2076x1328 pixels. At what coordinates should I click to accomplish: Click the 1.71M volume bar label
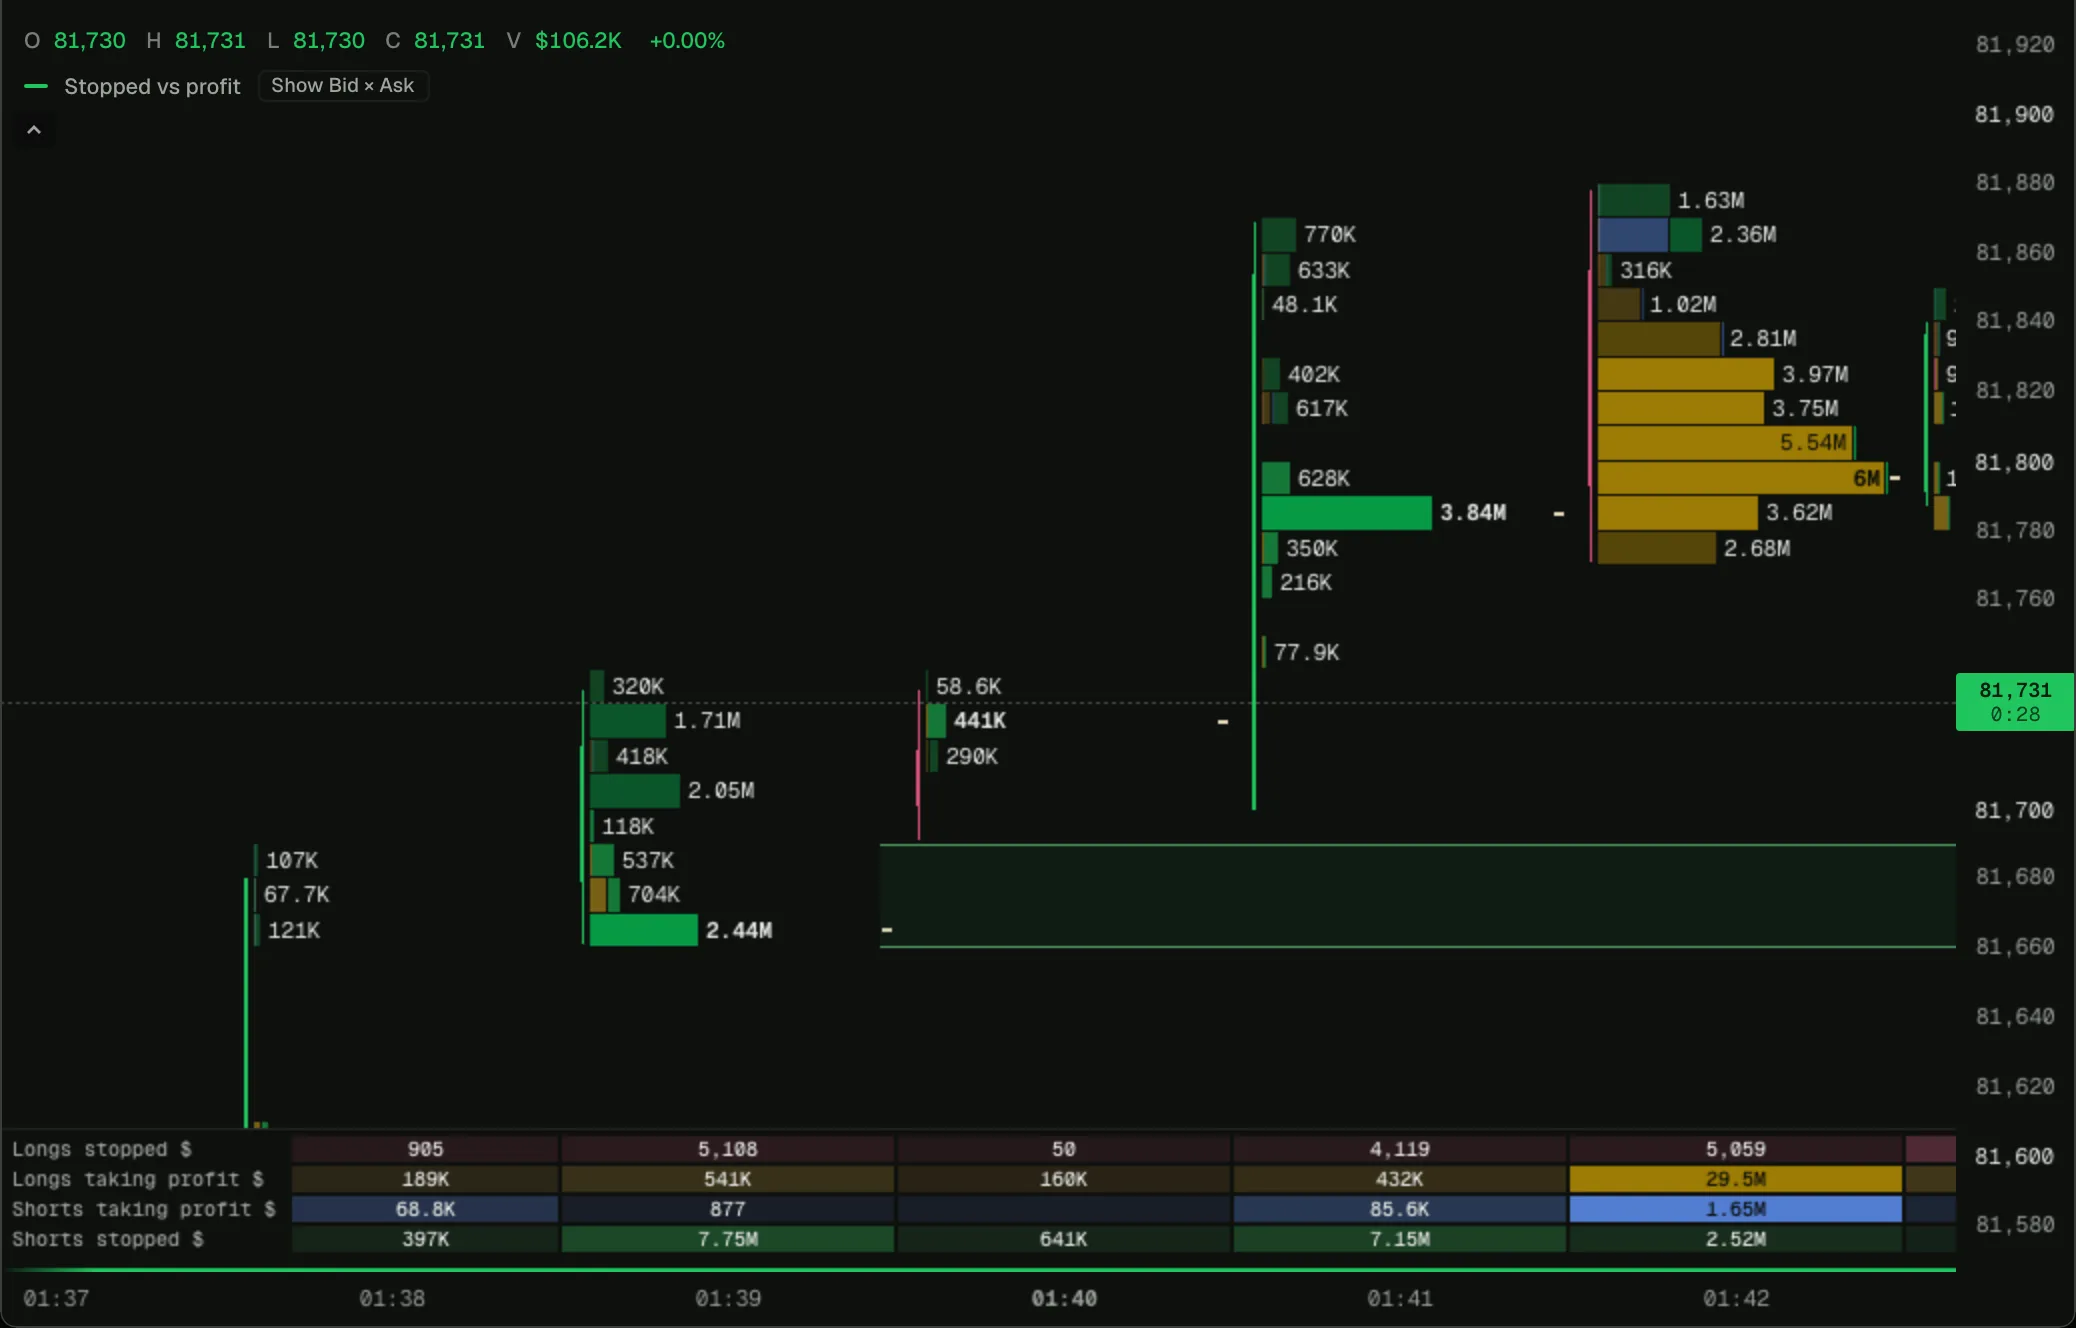707,721
